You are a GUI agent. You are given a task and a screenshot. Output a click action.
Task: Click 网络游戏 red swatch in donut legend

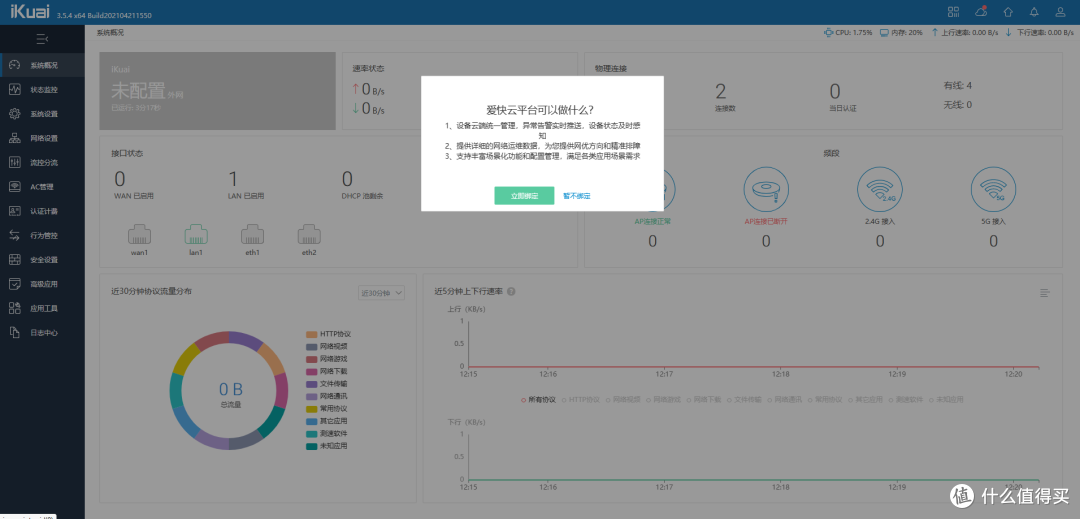pos(311,359)
